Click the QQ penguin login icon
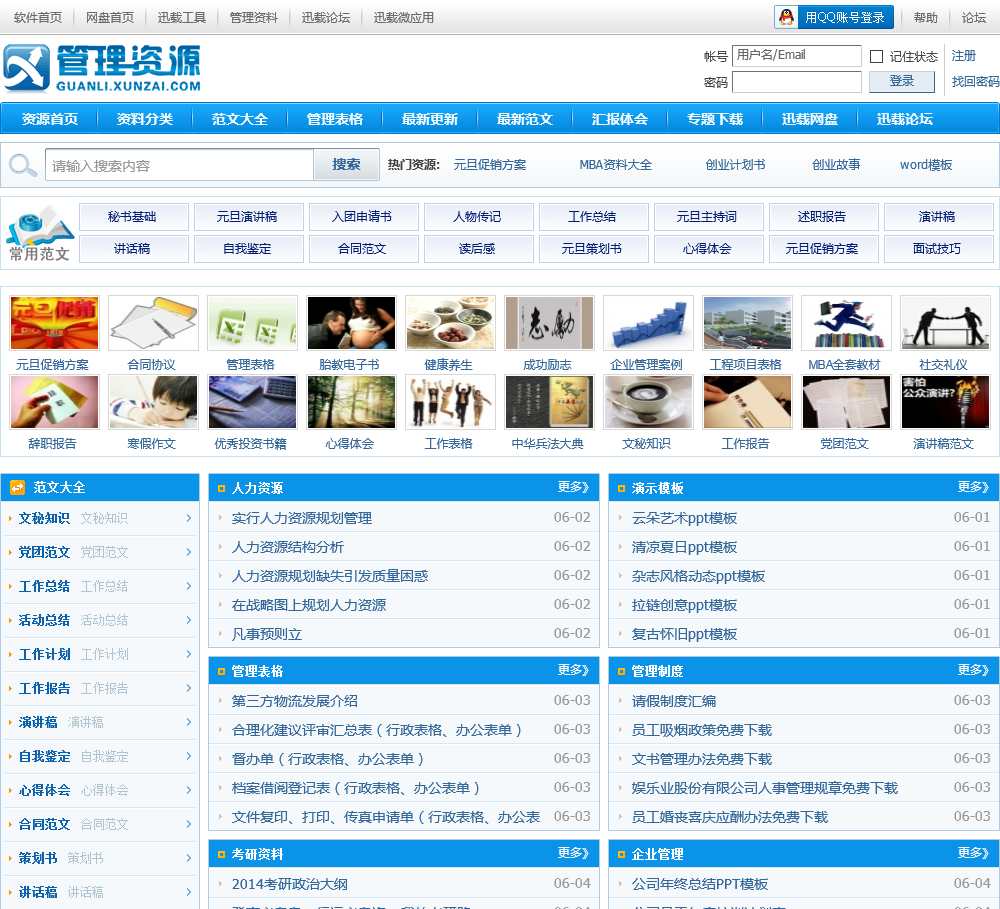1000x909 pixels. pos(786,17)
